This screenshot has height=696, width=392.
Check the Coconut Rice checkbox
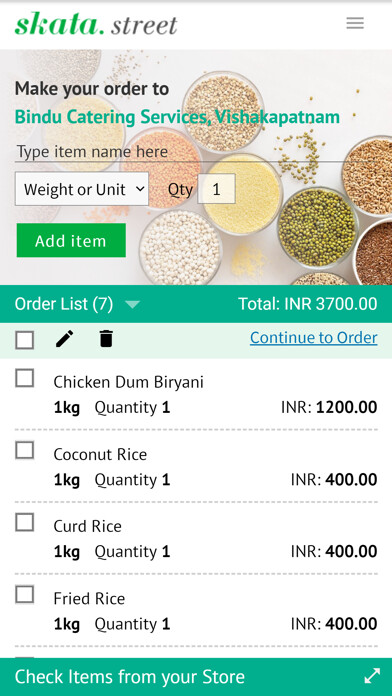click(x=24, y=451)
